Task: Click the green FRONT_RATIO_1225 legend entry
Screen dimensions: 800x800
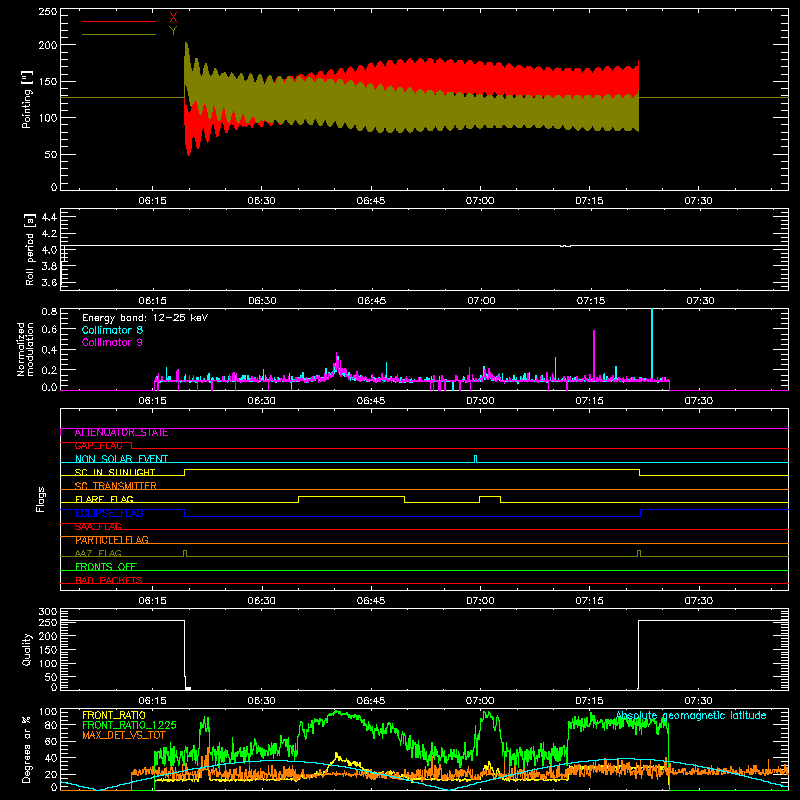Action: click(x=129, y=725)
